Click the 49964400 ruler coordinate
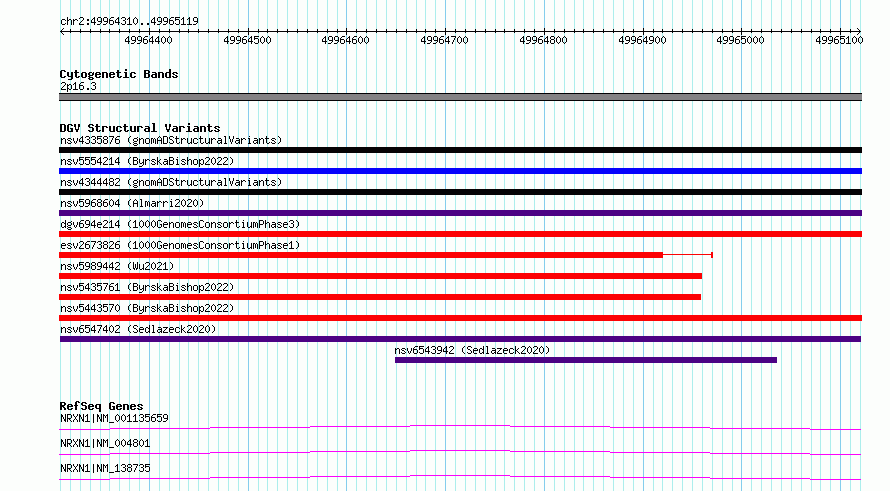890x491 pixels. [x=148, y=40]
